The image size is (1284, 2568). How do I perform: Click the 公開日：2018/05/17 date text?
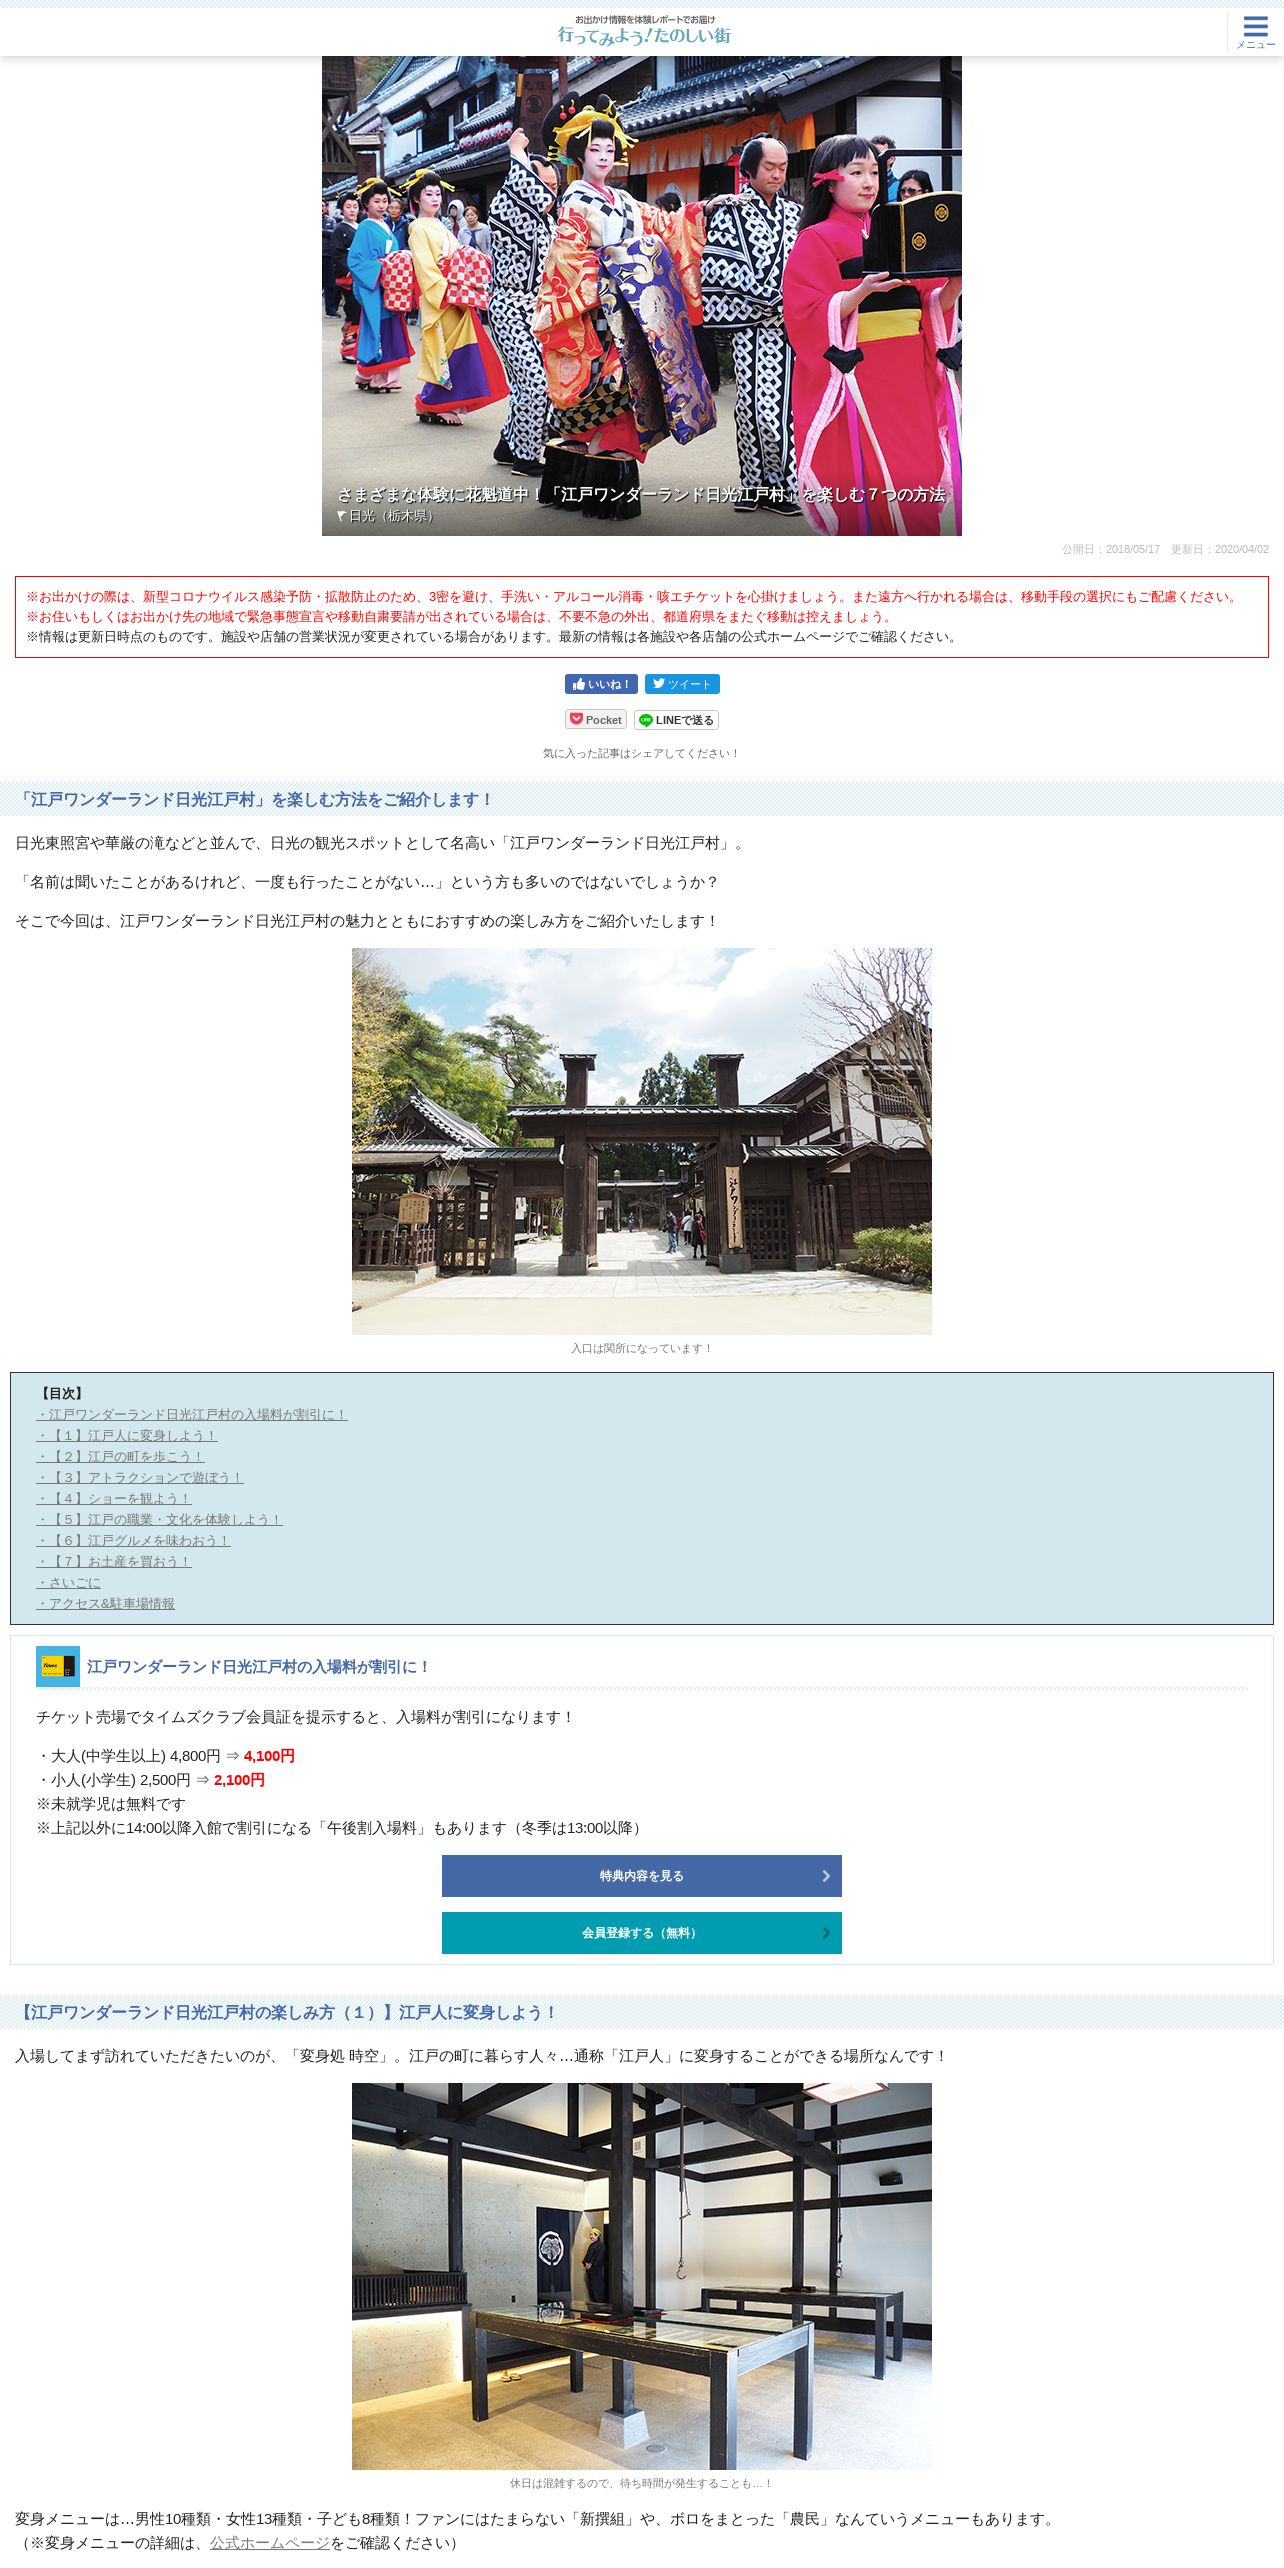[1111, 549]
